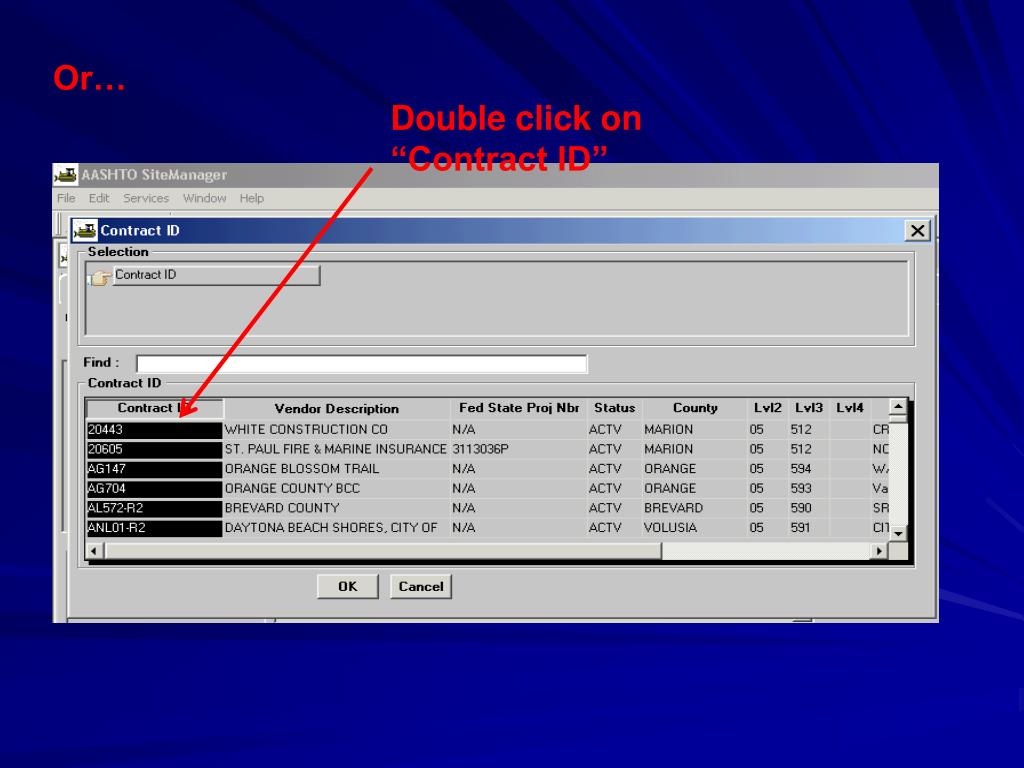Select contract AG704
This screenshot has height=768, width=1024.
coord(154,488)
